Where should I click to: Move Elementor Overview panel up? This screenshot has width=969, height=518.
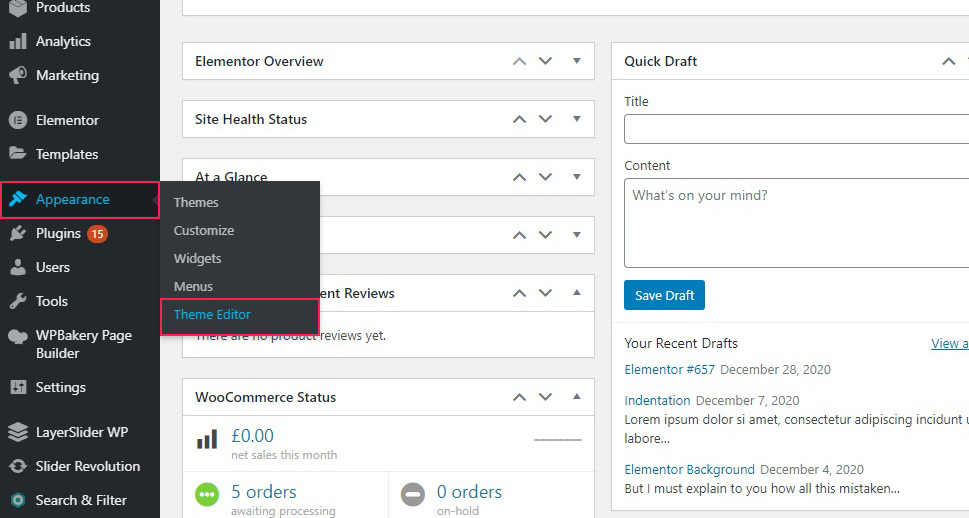[520, 61]
